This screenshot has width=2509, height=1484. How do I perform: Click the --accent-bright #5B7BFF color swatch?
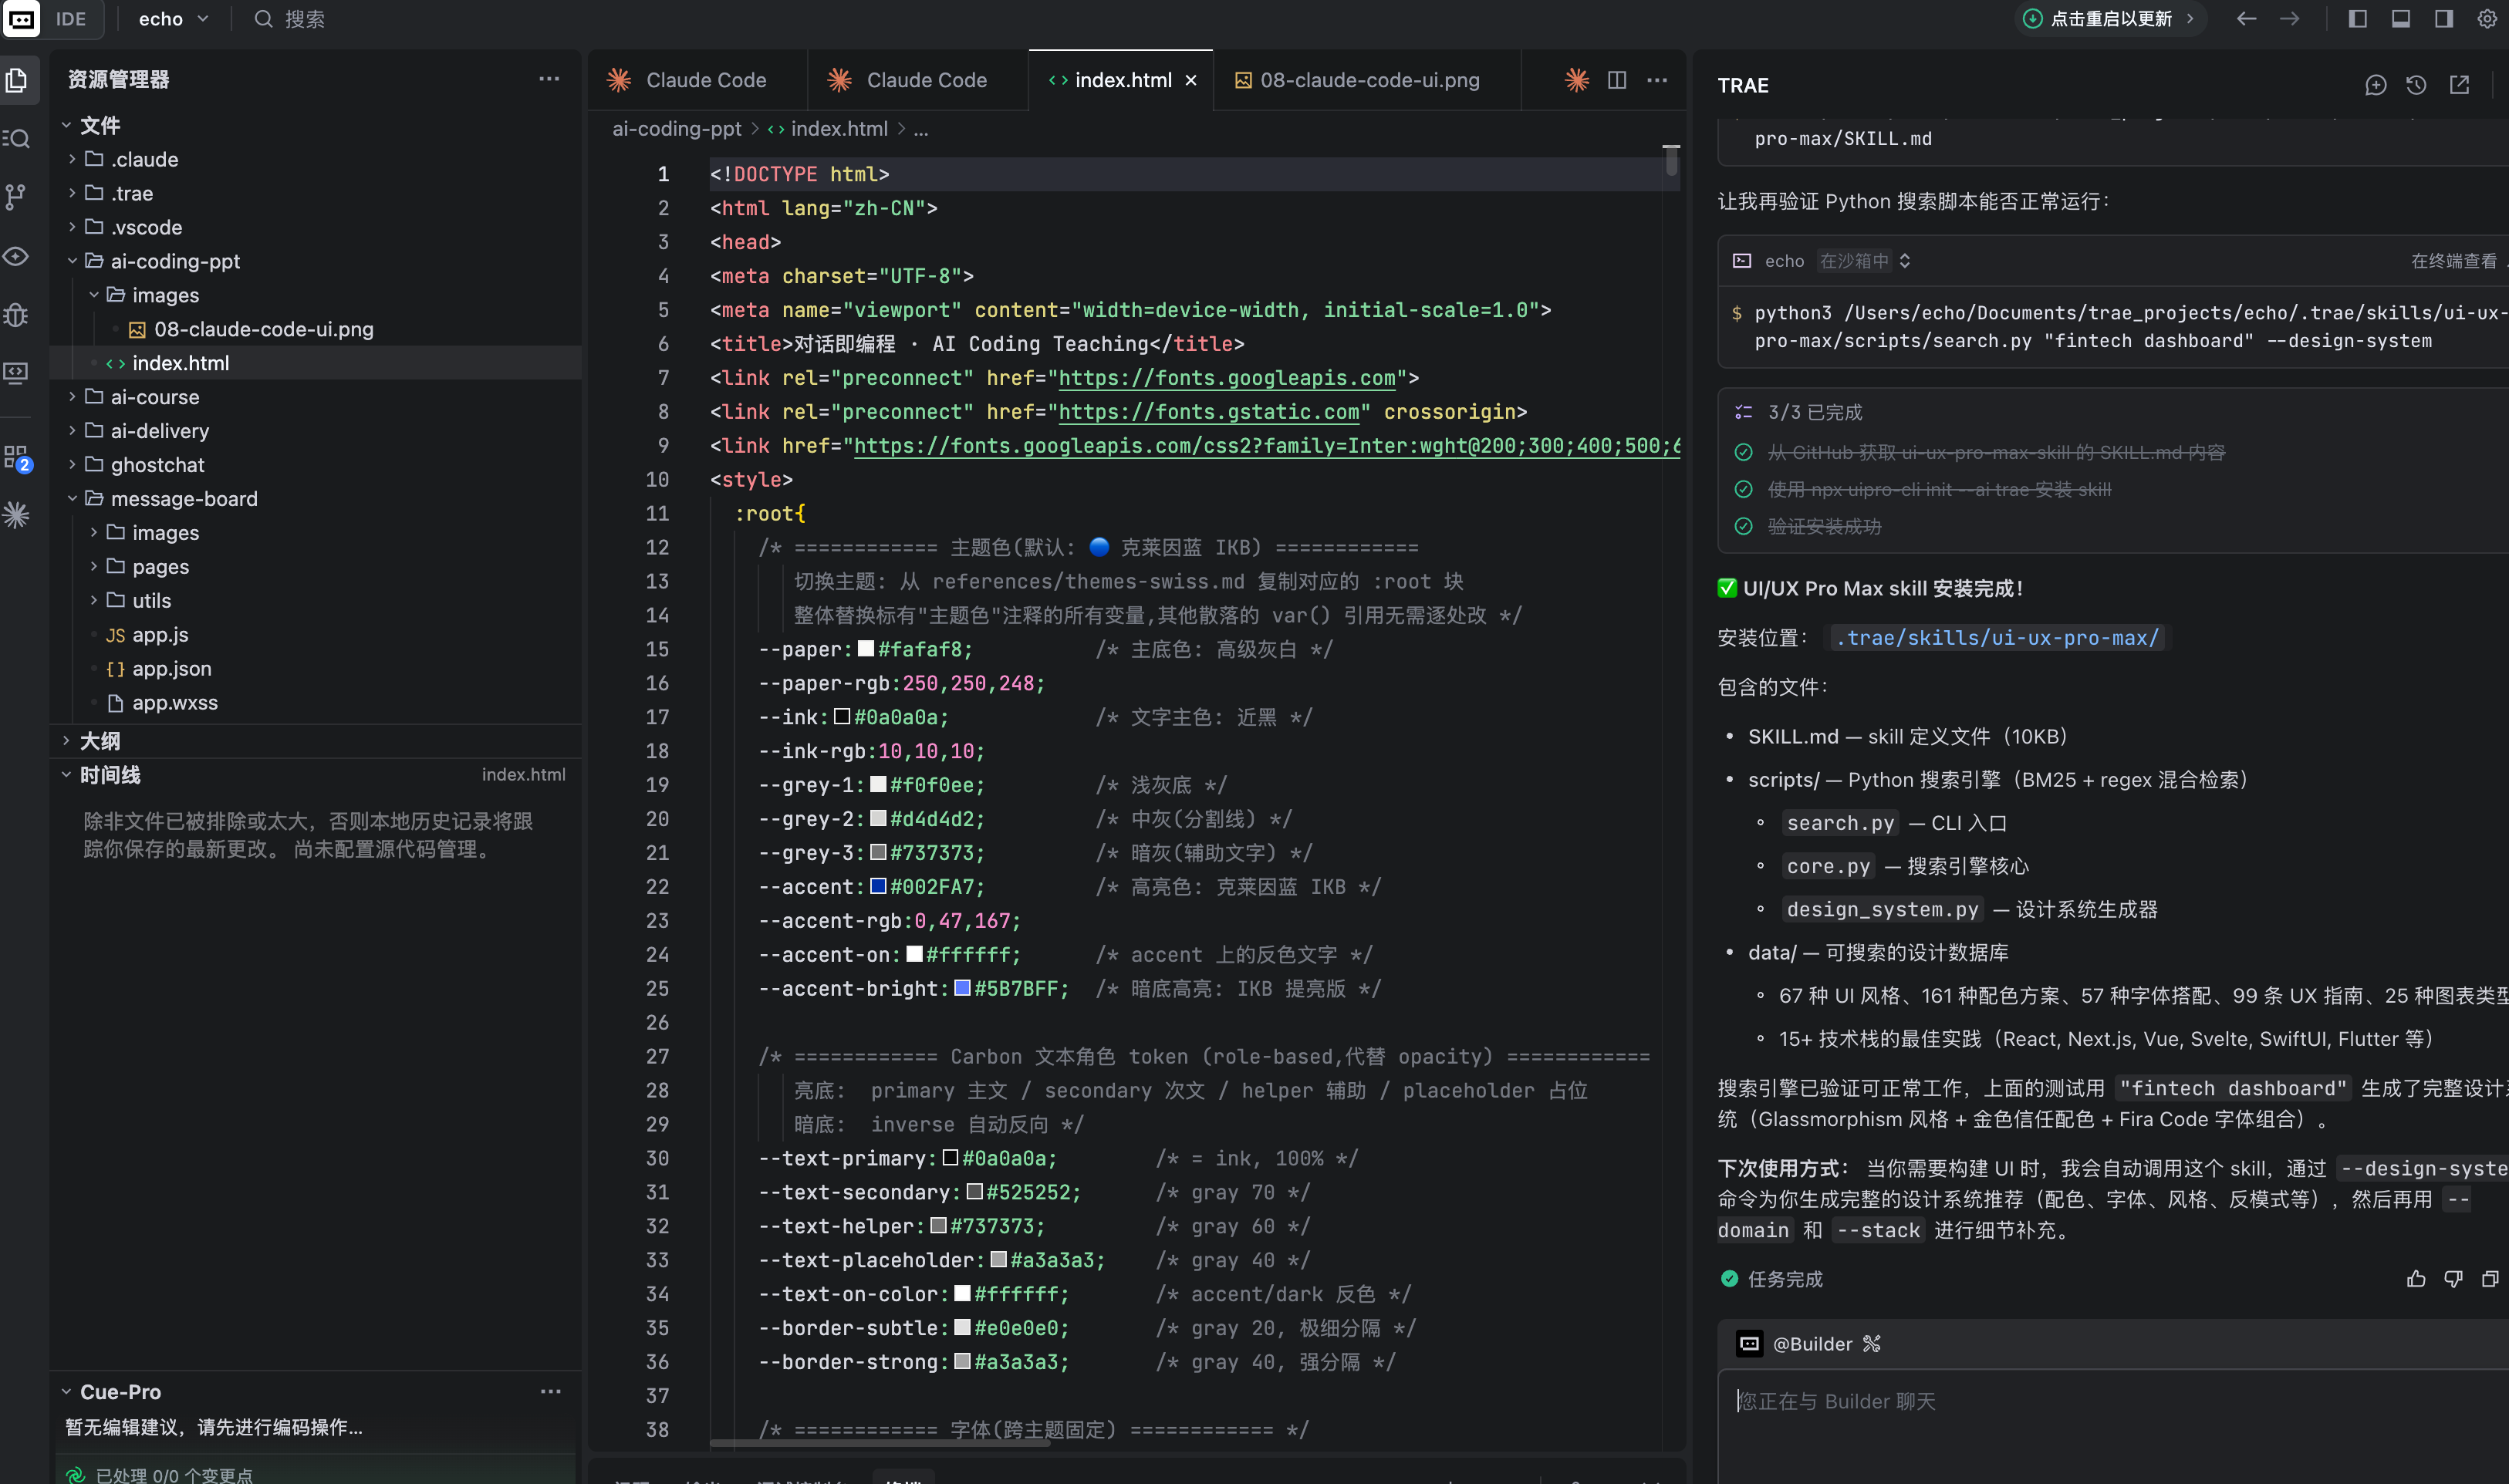tap(962, 988)
